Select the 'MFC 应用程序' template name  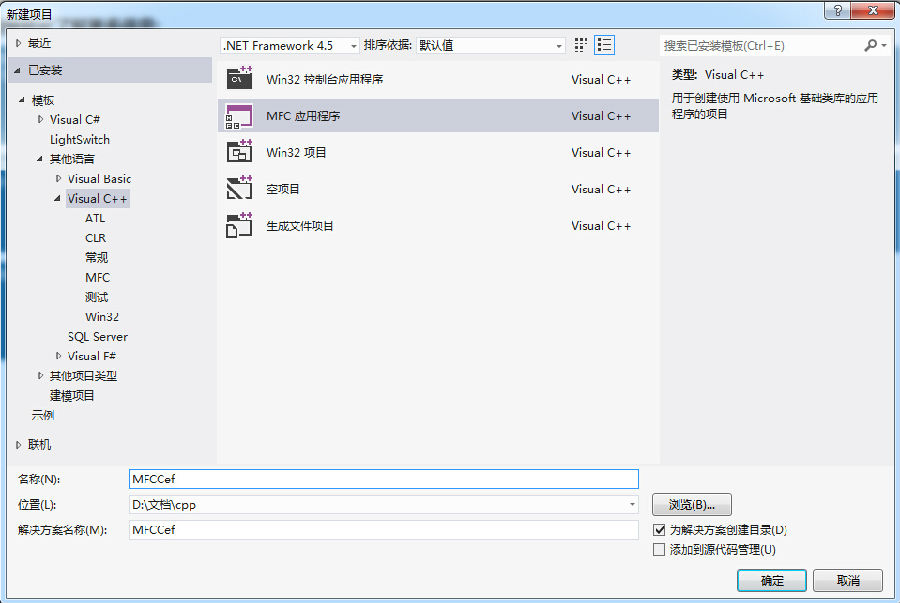[x=303, y=116]
